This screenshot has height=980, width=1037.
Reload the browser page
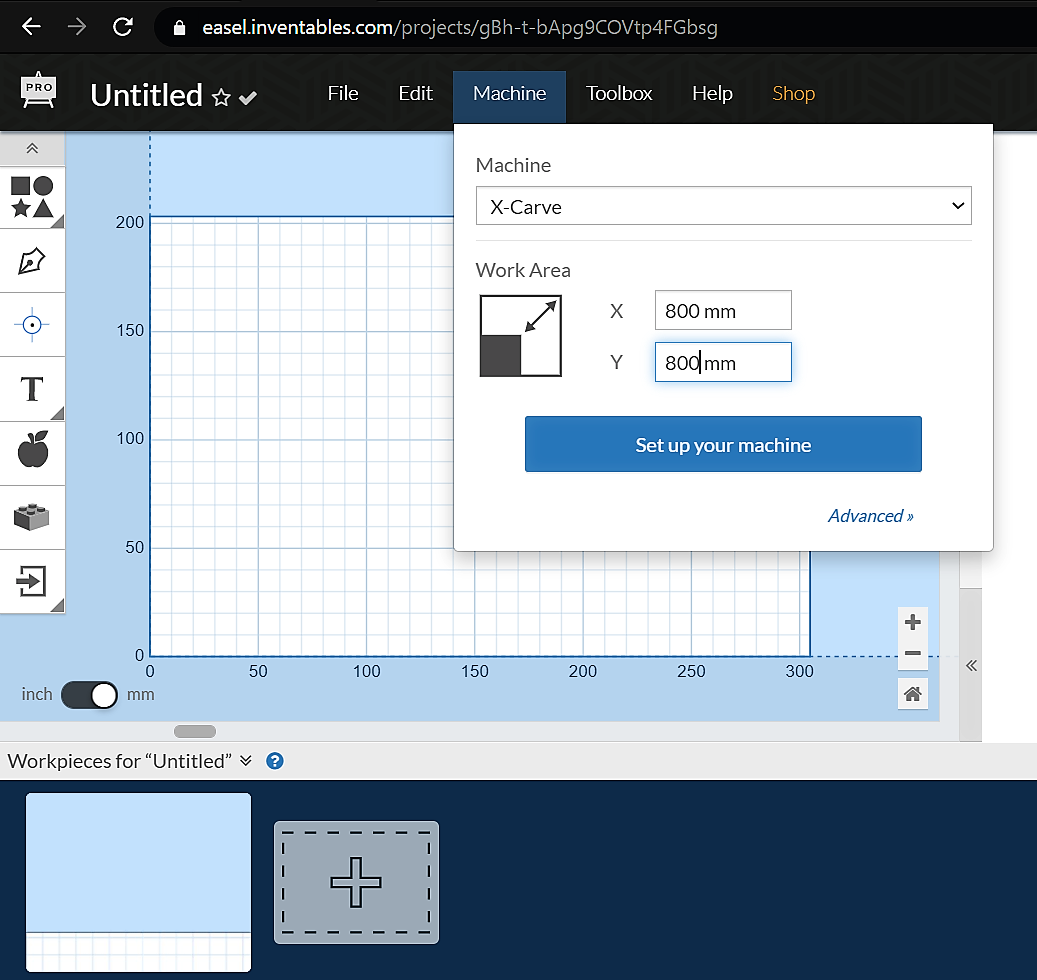pyautogui.click(x=123, y=26)
